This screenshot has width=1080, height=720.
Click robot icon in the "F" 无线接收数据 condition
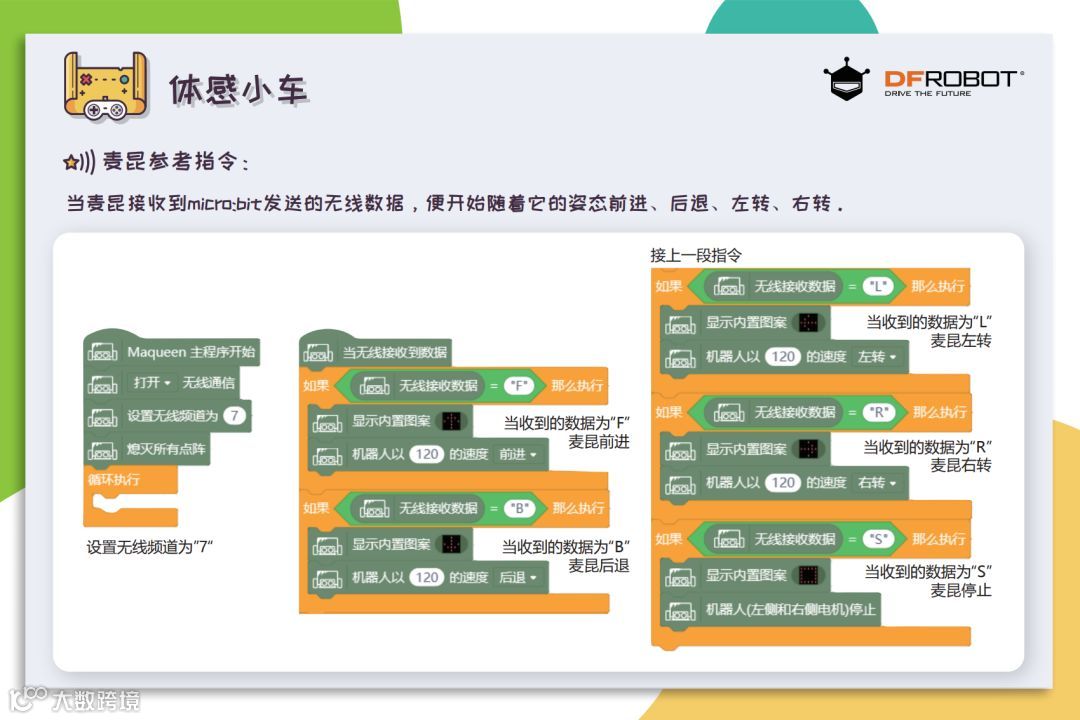click(374, 387)
